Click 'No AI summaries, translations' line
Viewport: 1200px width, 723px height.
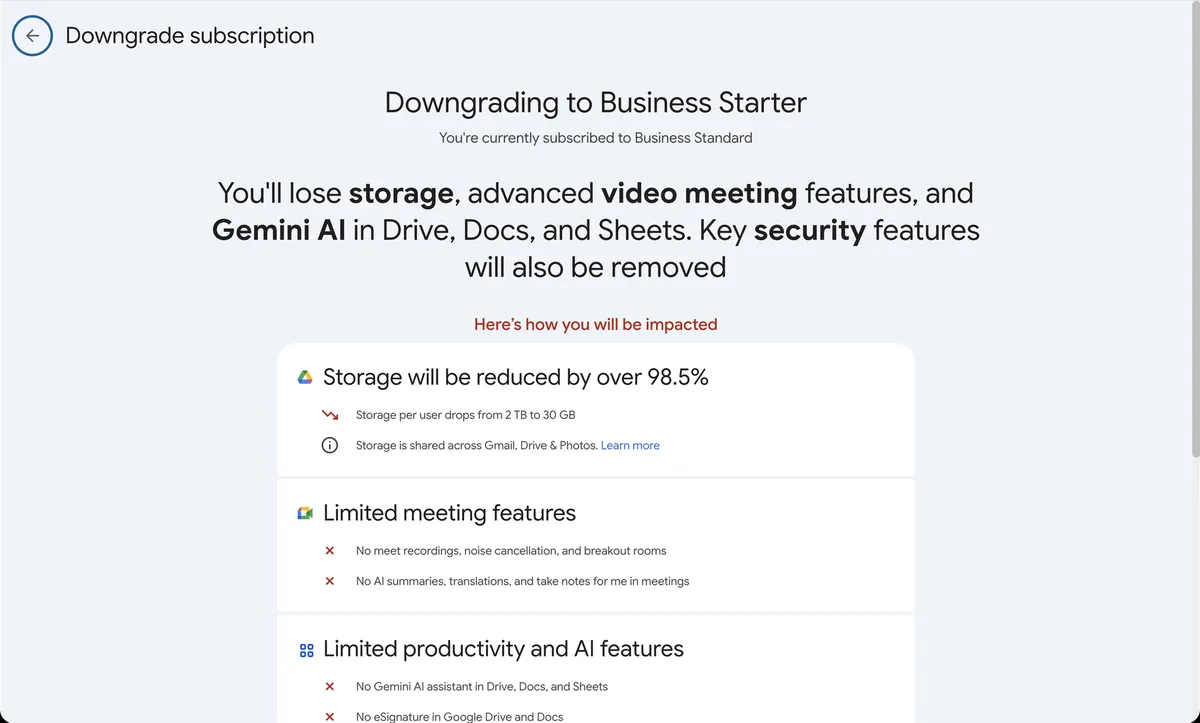click(x=523, y=580)
